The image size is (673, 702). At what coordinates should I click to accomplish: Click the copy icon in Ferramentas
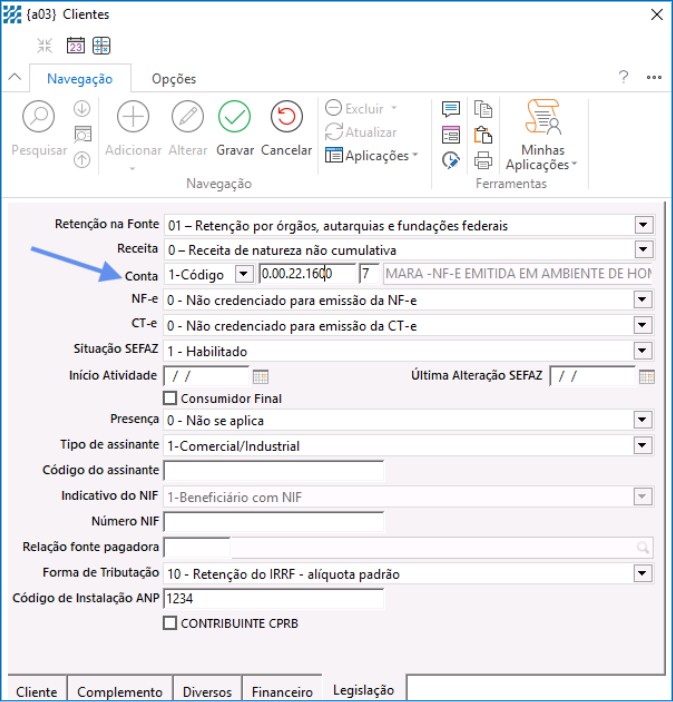point(483,110)
